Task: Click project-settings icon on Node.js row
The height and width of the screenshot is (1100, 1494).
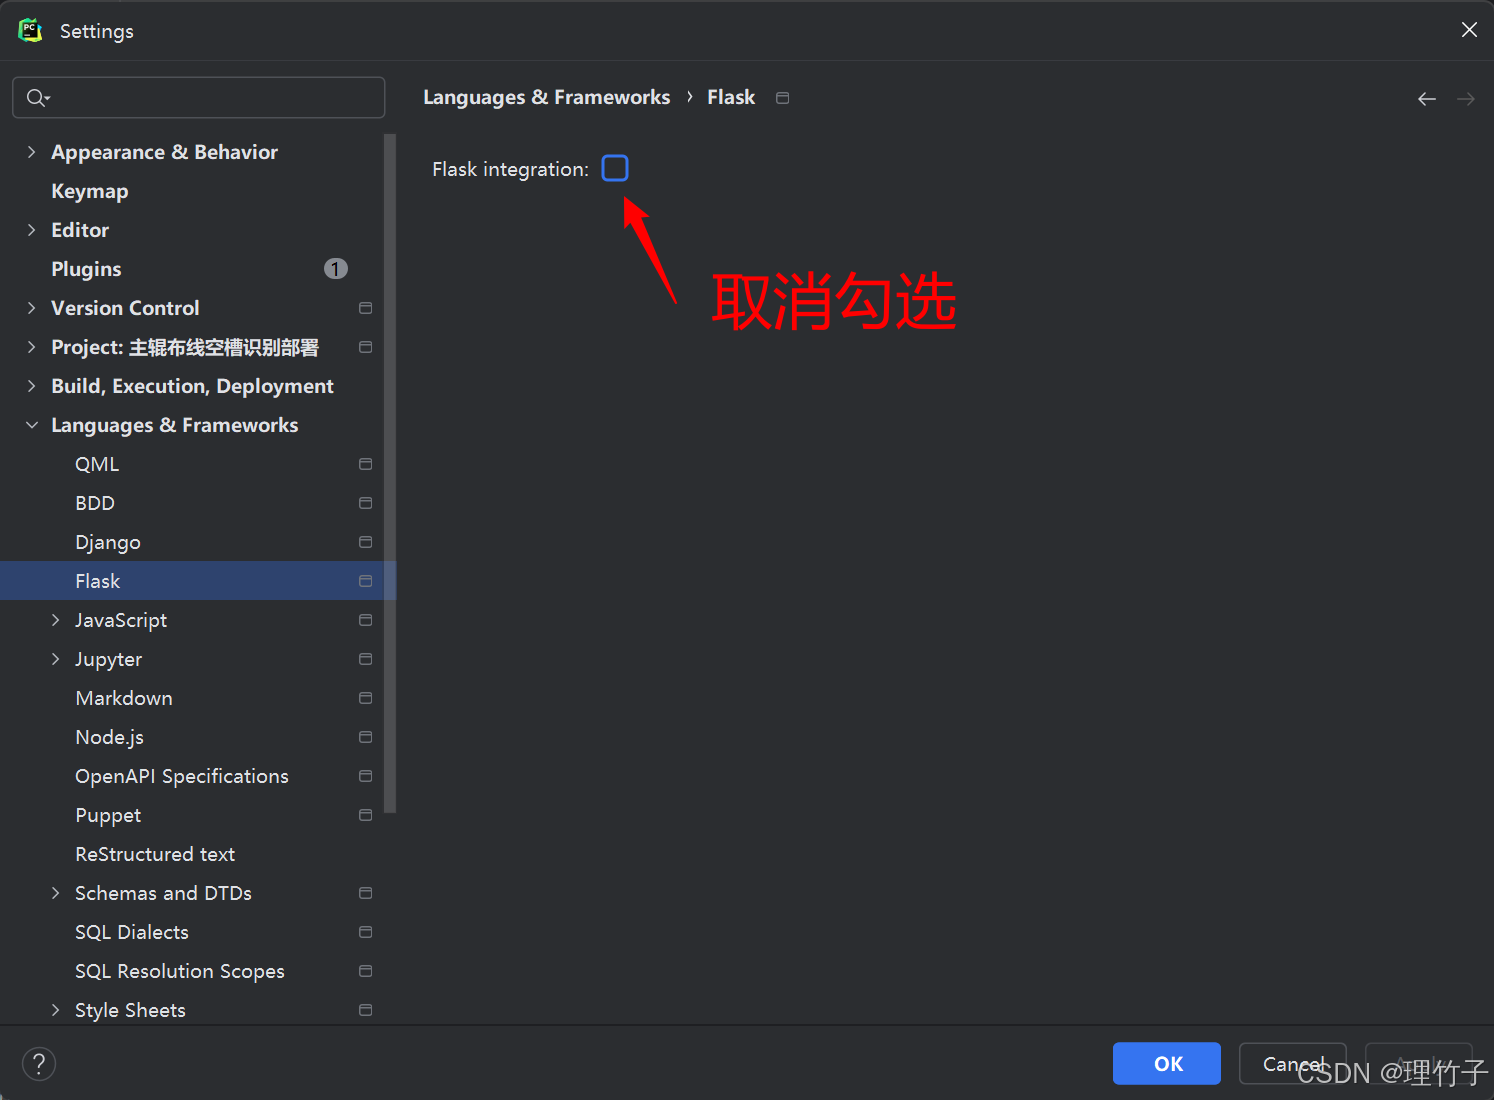Action: click(x=366, y=737)
